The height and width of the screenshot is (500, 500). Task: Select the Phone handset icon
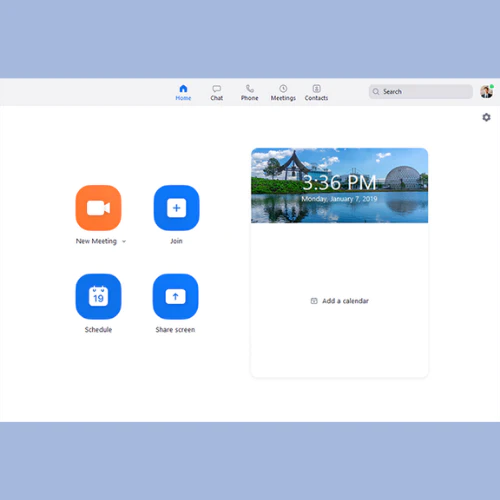click(x=250, y=88)
